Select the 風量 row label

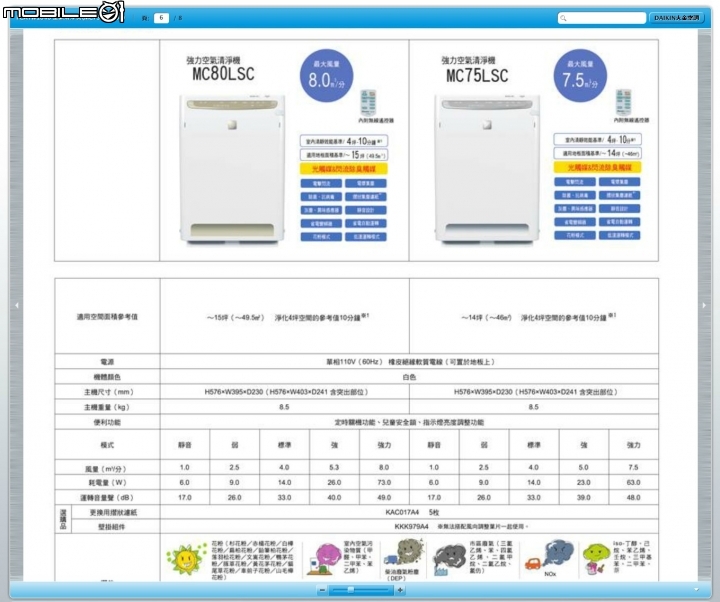click(x=106, y=469)
